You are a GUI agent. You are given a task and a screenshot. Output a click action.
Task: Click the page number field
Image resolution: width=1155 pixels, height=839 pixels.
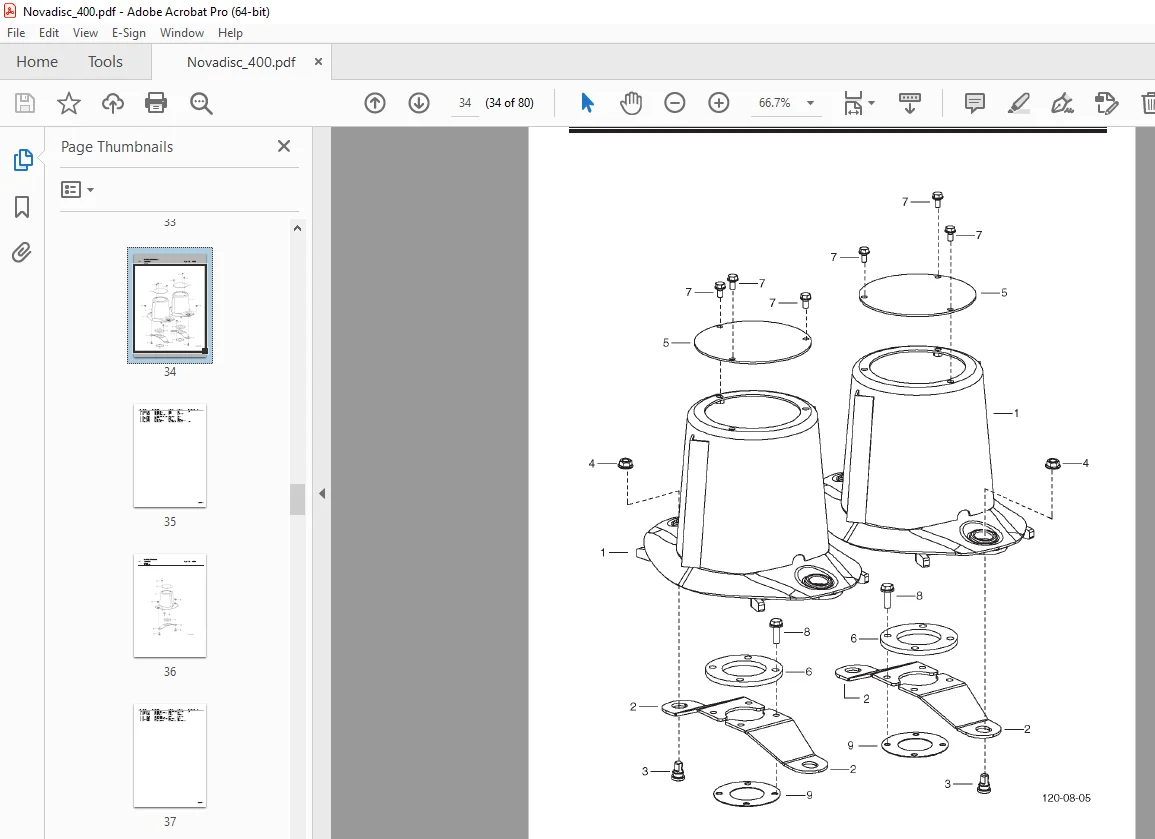[x=465, y=103]
